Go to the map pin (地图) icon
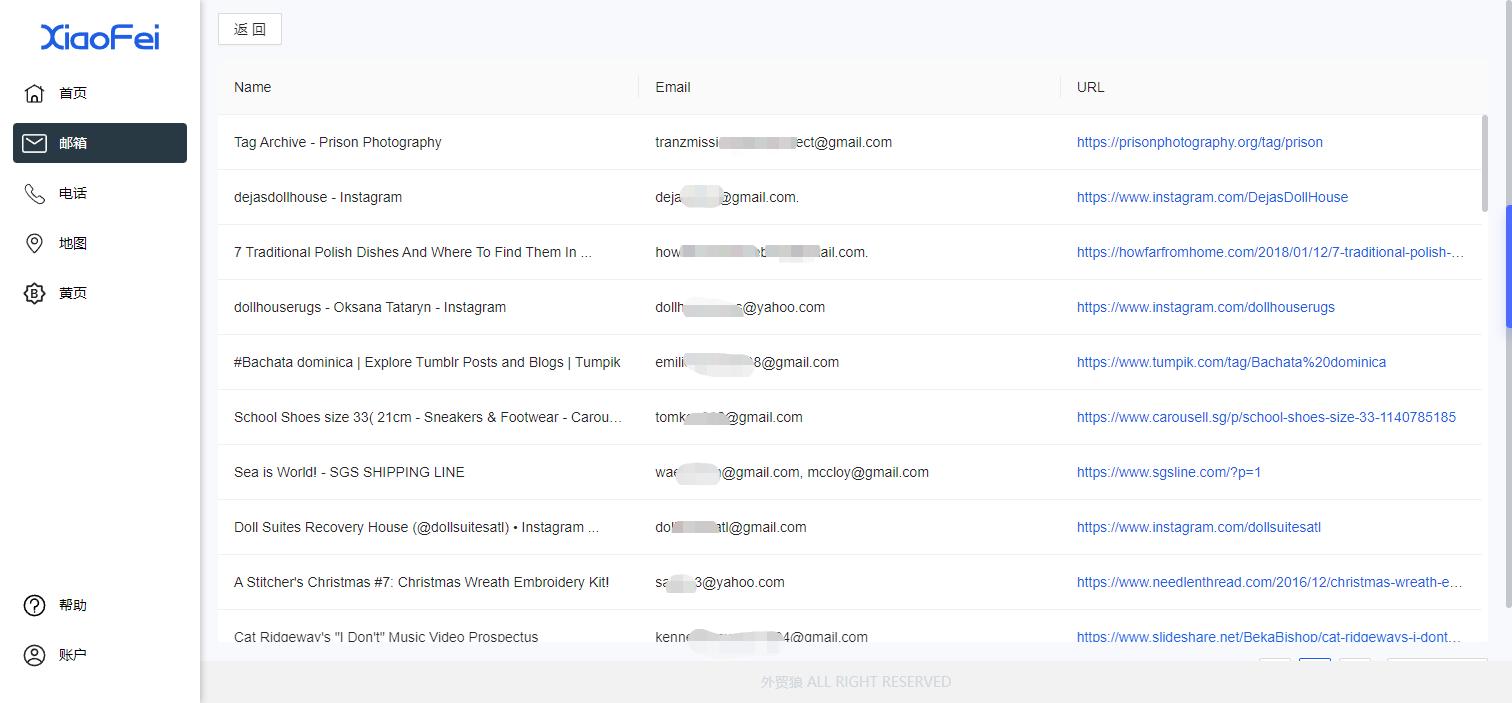Screen dimensions: 1512x703 click(34, 243)
